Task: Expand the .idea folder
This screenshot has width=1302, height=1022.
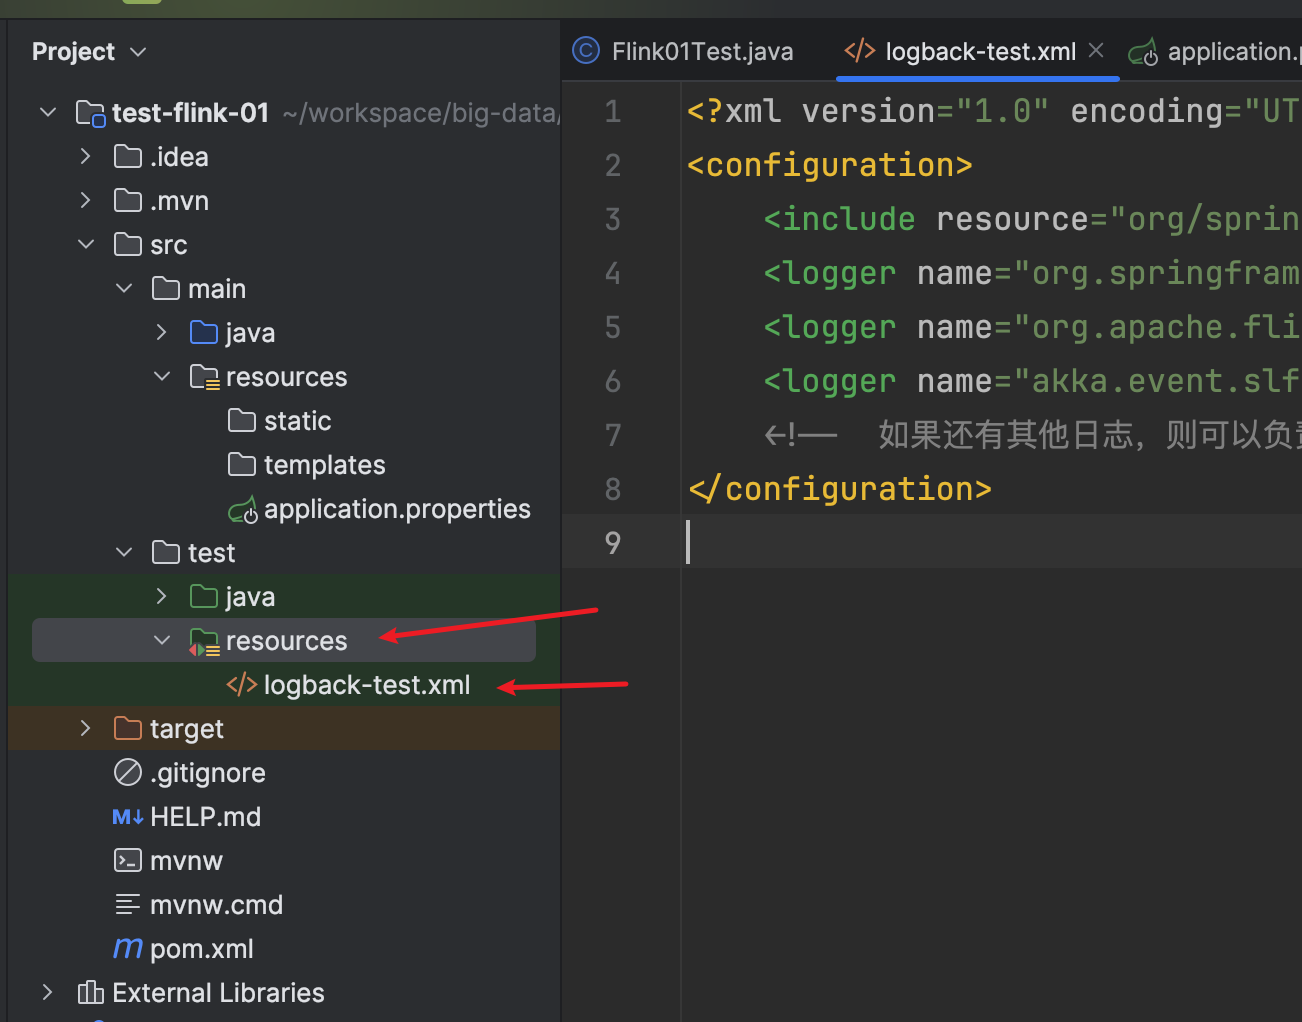Action: click(x=86, y=156)
